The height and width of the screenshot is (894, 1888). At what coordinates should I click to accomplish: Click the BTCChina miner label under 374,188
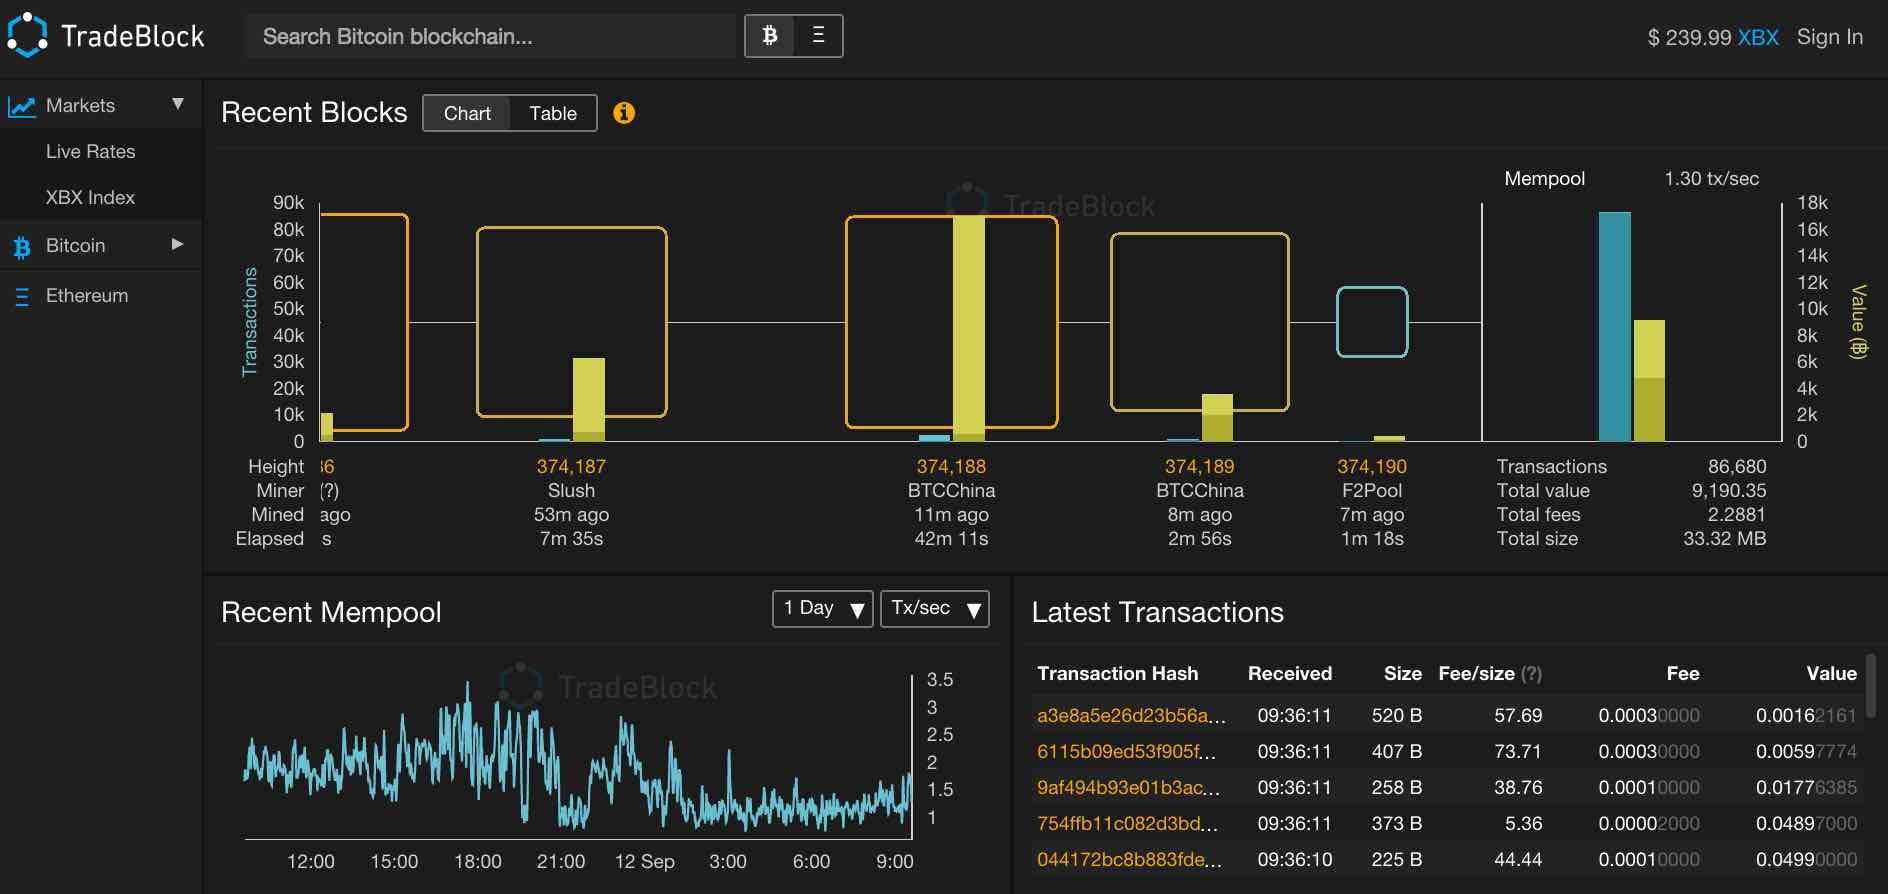951,491
